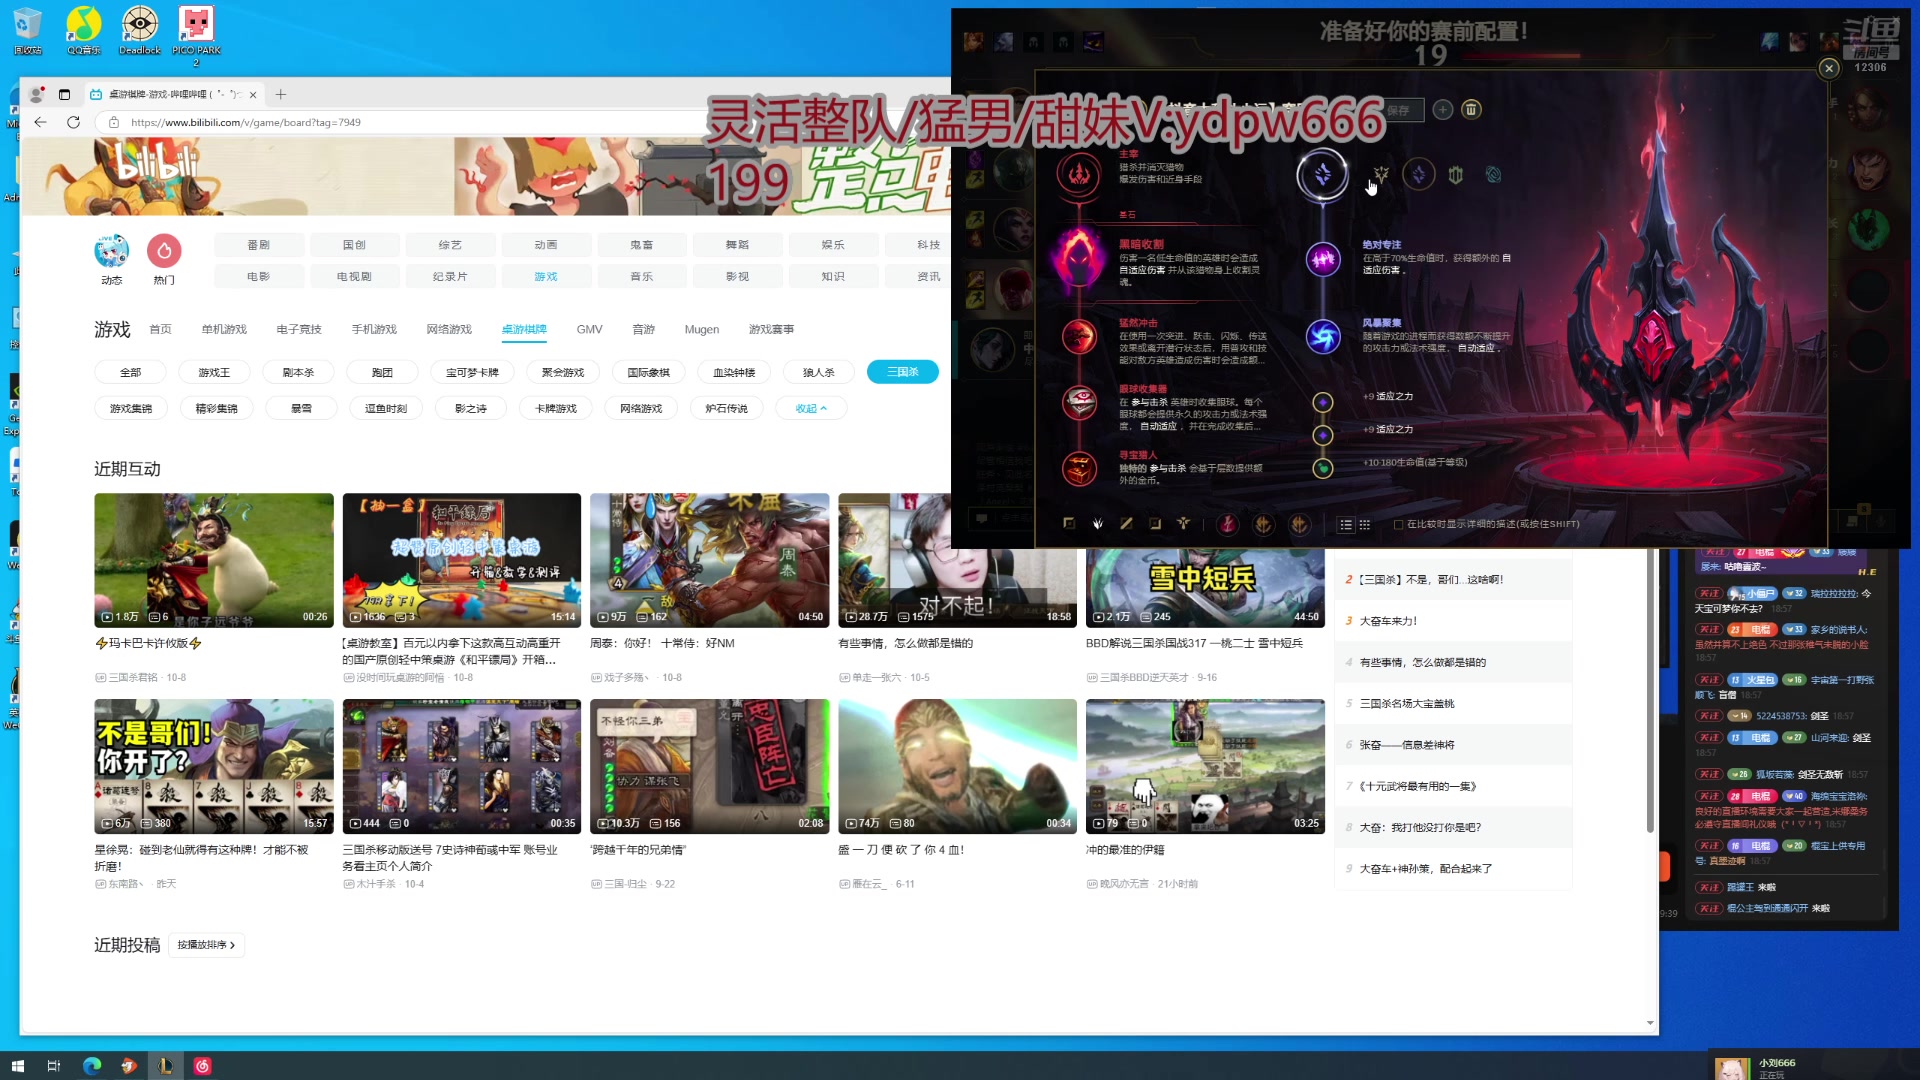Open the PICO PARK 2 desktop shortcut
The width and height of the screenshot is (1920, 1080).
196,36
